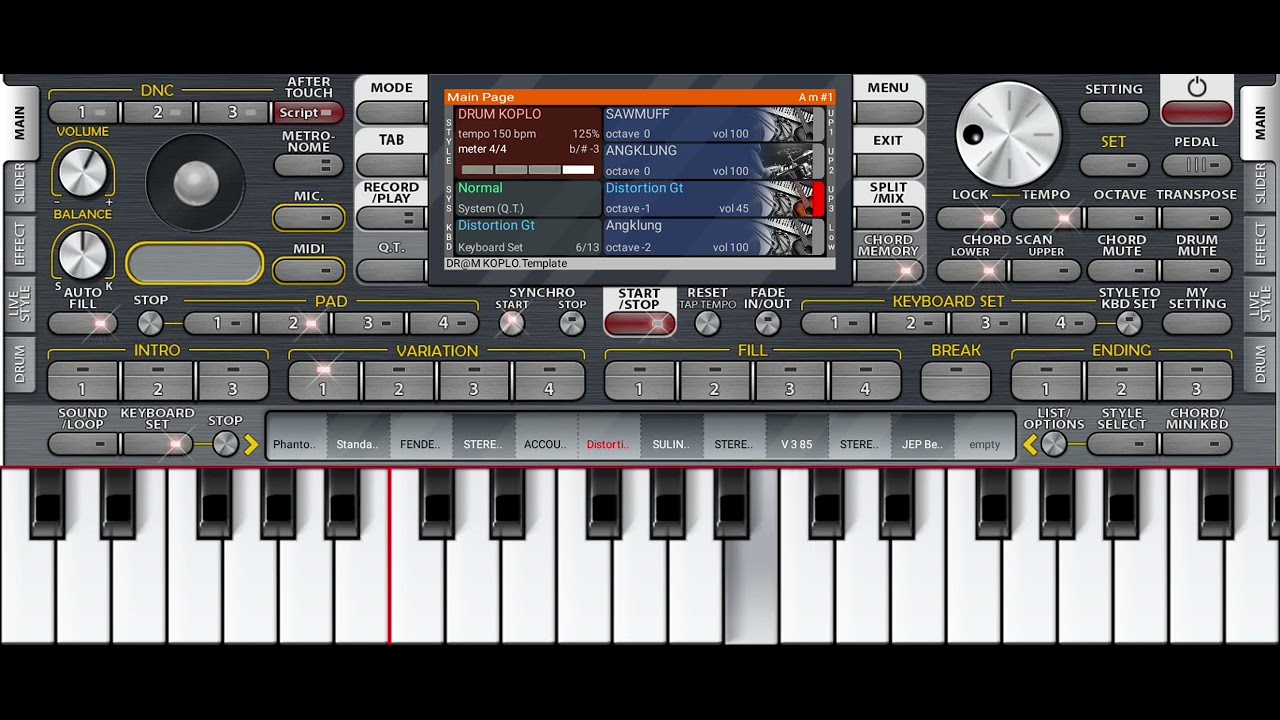Open the left EFFECT side tab

pyautogui.click(x=19, y=244)
